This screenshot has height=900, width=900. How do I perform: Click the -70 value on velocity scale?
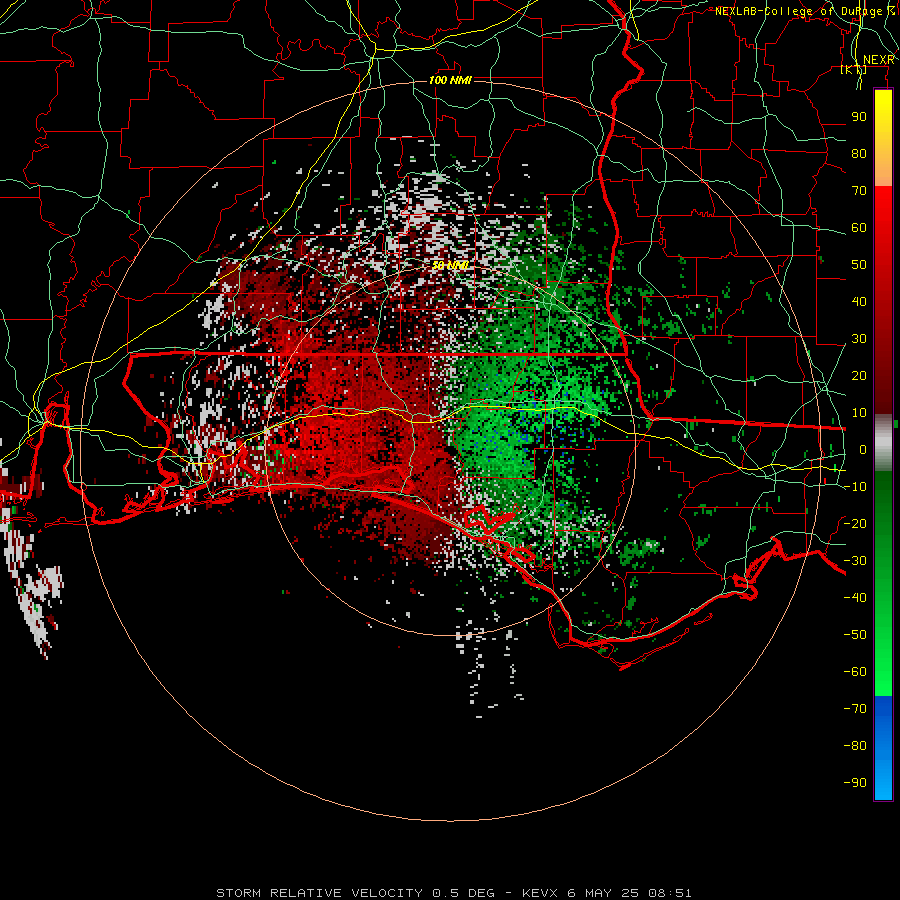point(855,709)
